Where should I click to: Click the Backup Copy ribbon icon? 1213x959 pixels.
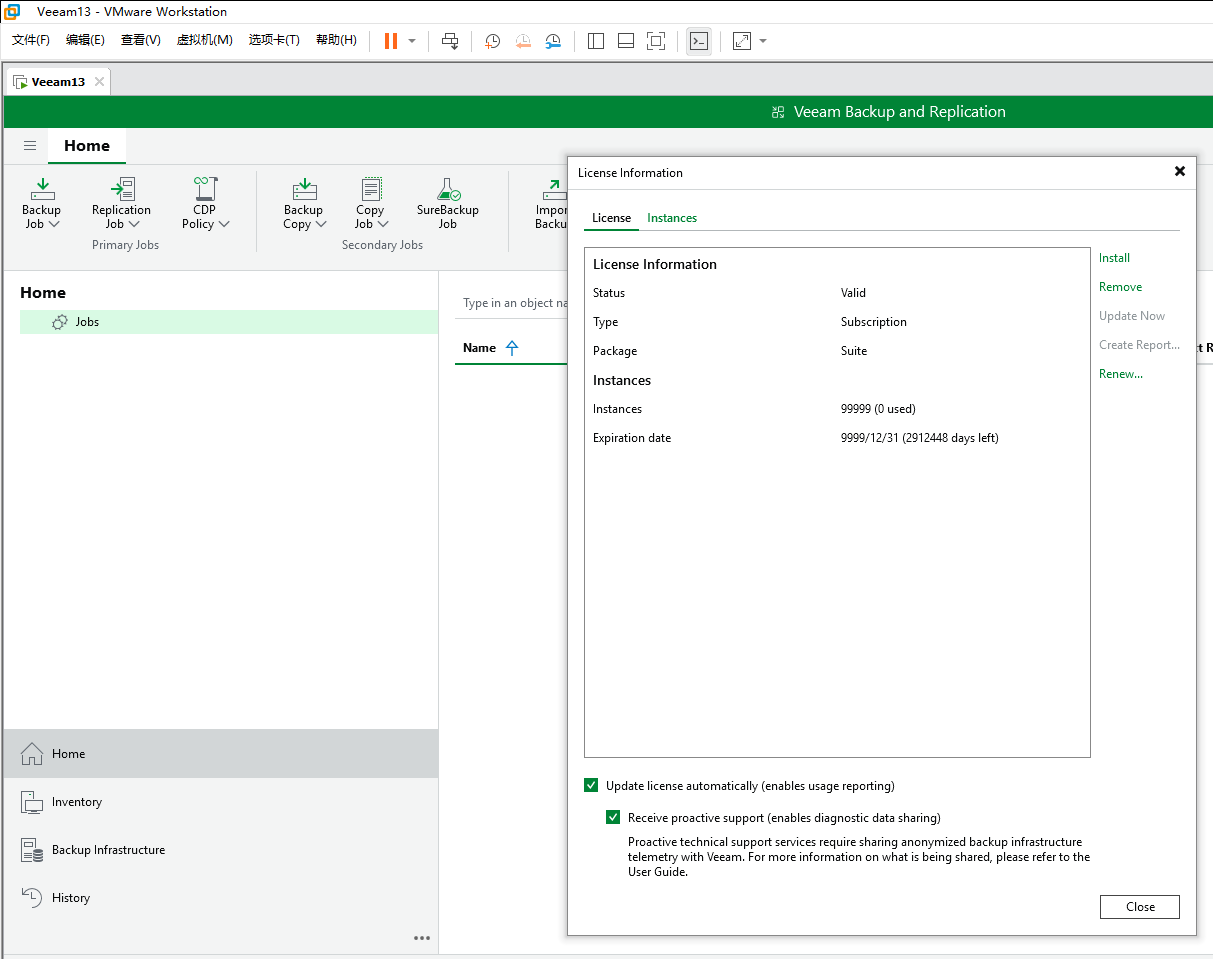(x=303, y=189)
